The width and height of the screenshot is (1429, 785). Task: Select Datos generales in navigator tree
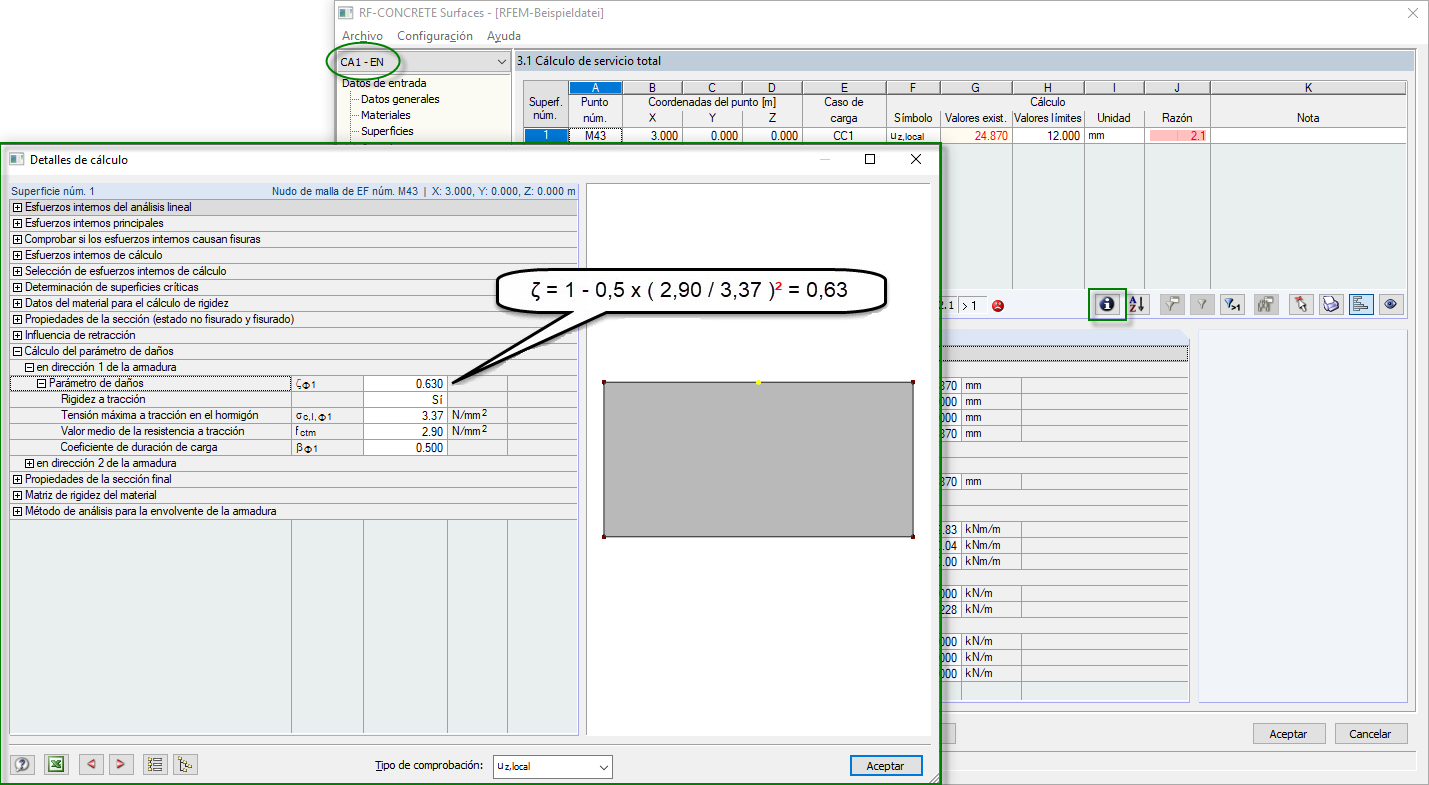(400, 99)
